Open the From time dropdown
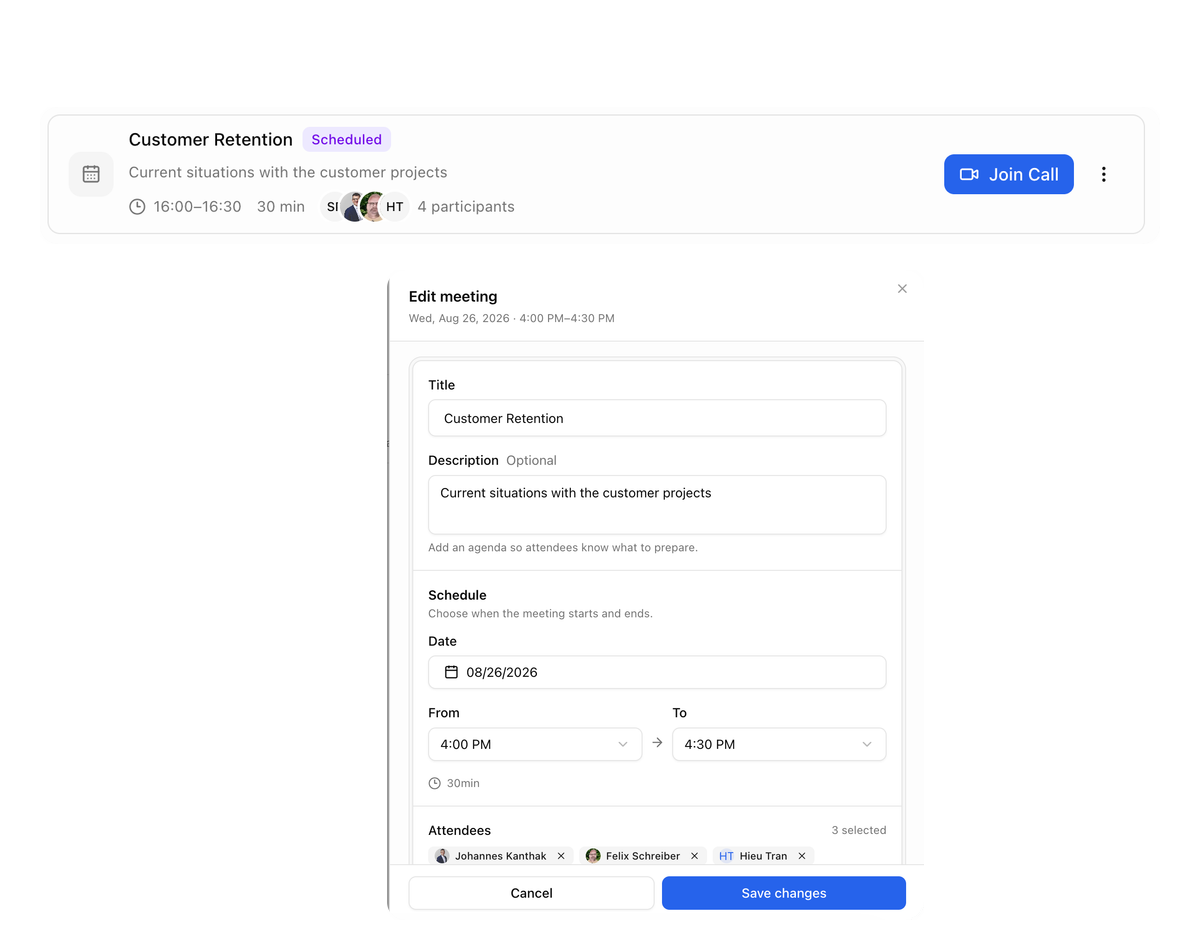The height and width of the screenshot is (940, 1200). 535,744
